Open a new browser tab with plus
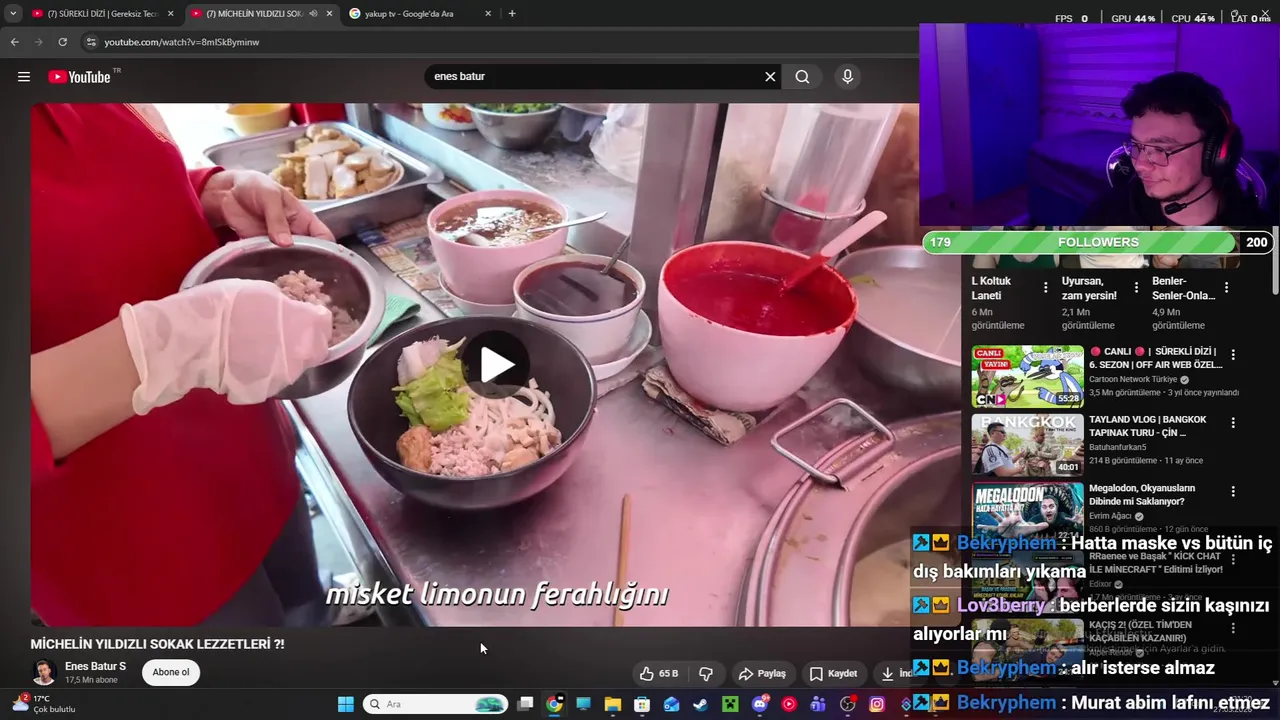The height and width of the screenshot is (720, 1280). [x=512, y=14]
